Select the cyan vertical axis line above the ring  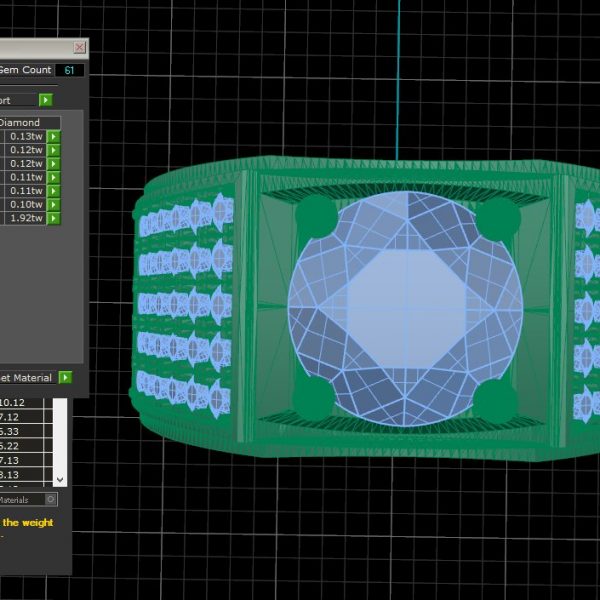click(x=398, y=80)
